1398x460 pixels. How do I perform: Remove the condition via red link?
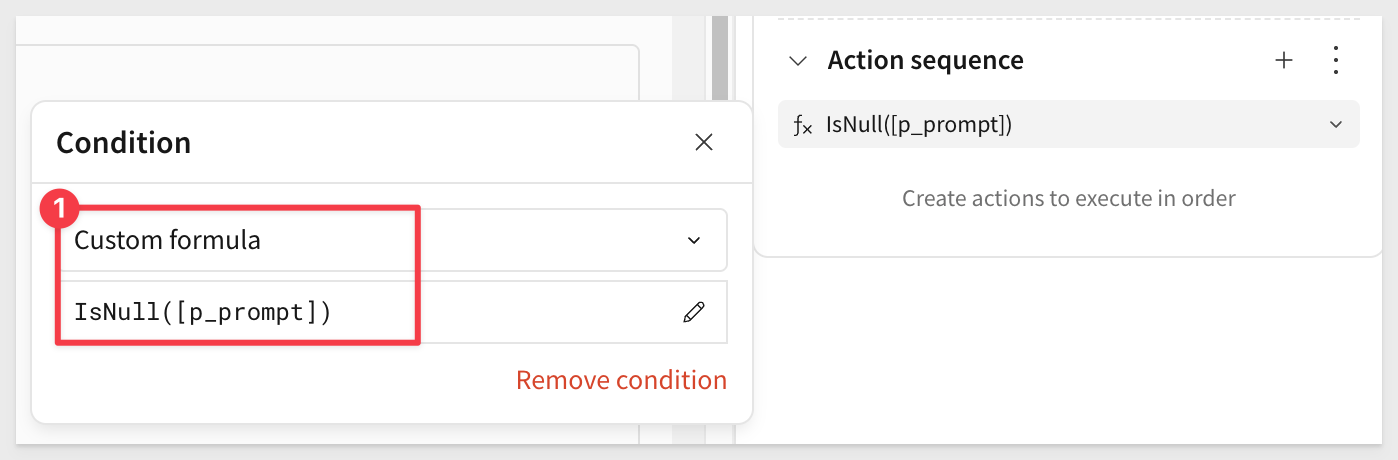tap(621, 381)
